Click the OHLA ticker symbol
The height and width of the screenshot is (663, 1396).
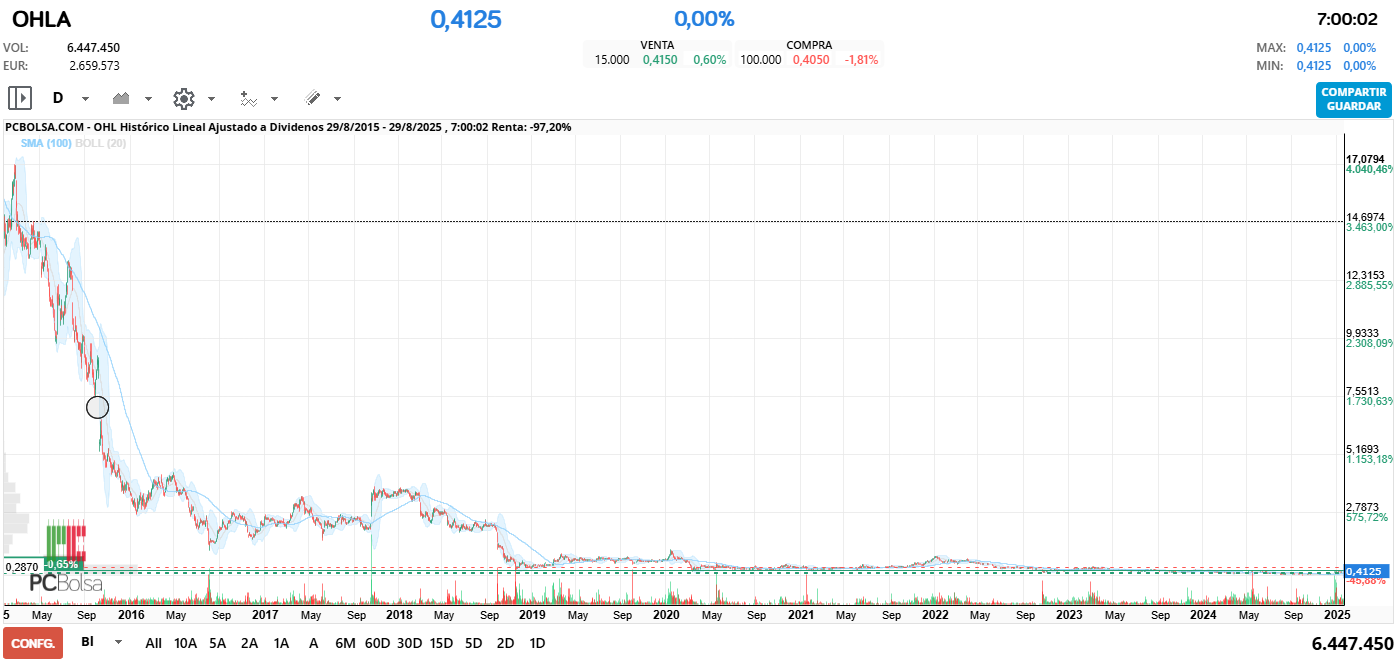[x=41, y=20]
